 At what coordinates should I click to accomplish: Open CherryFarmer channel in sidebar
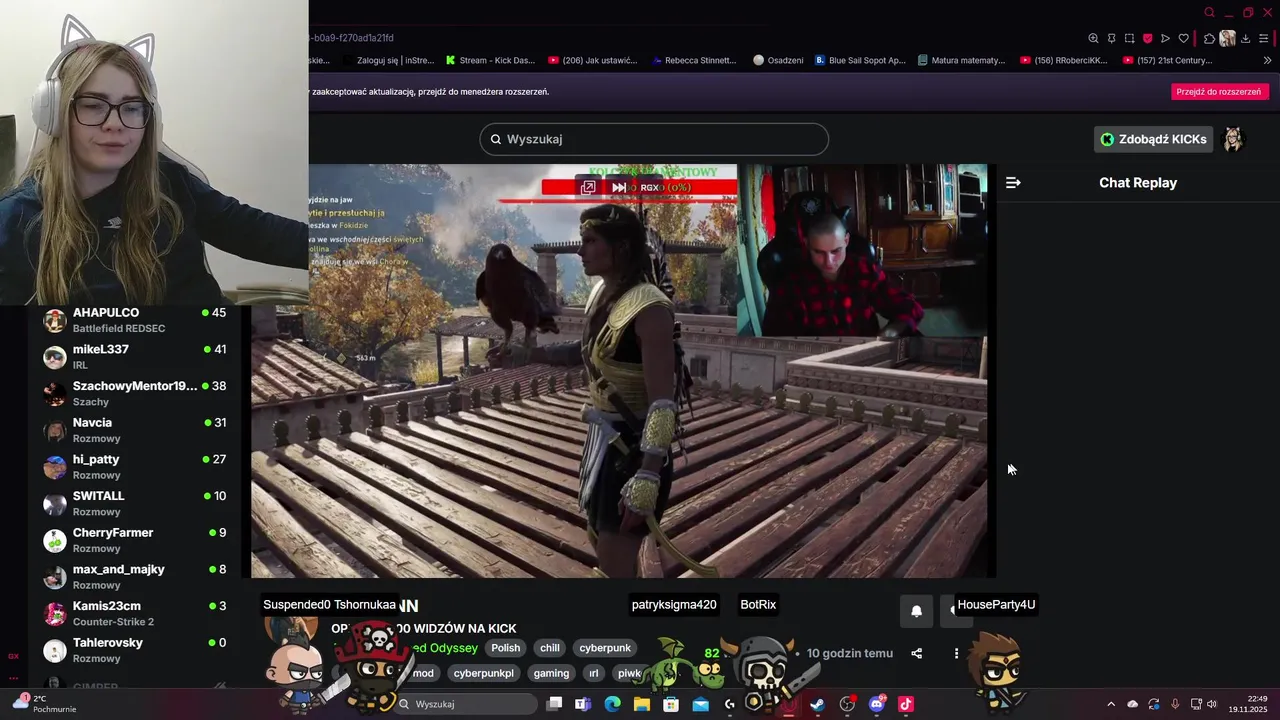(x=135, y=540)
